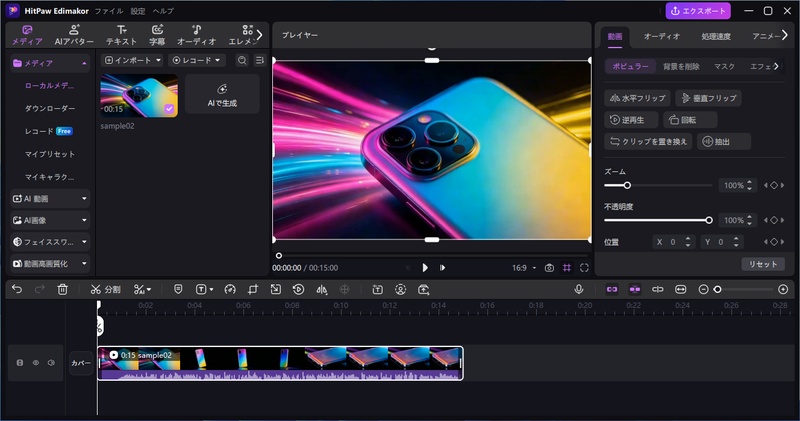Expand the 動画高画質化 section
Viewport: 800px width, 421px height.
(x=50, y=264)
